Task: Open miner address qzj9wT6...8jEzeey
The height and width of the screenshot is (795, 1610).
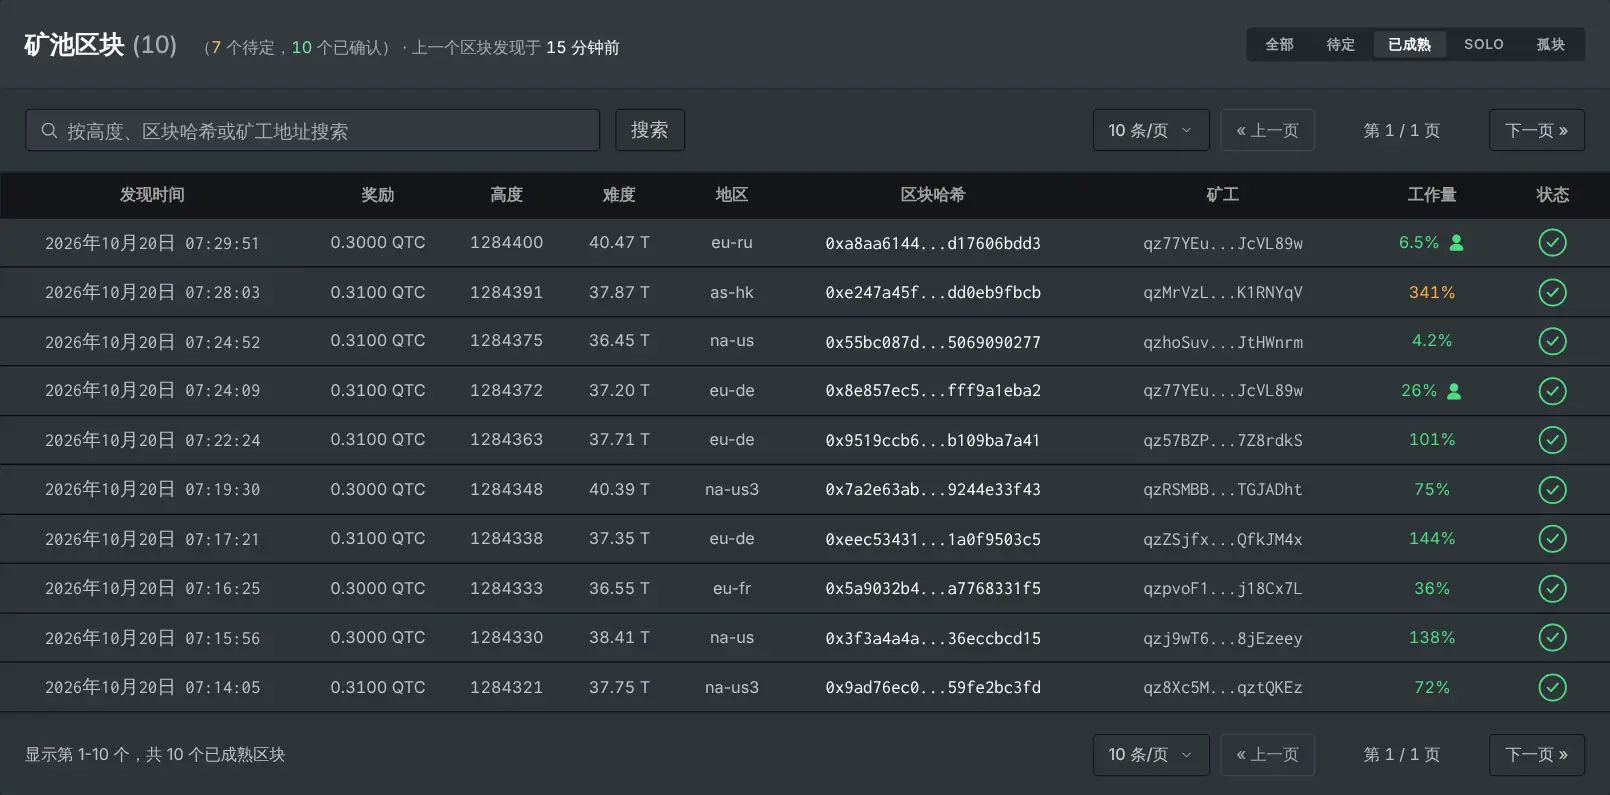Action: tap(1223, 638)
